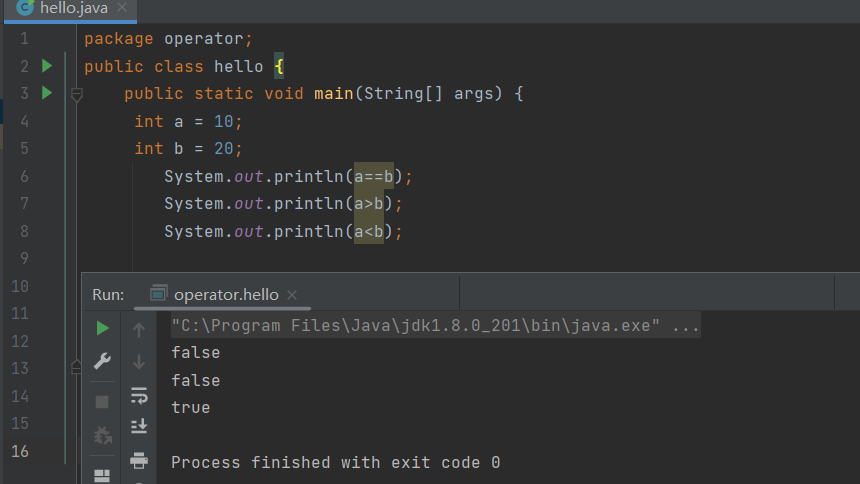Close the hello.java editor tab
860x484 pixels.
(x=122, y=8)
